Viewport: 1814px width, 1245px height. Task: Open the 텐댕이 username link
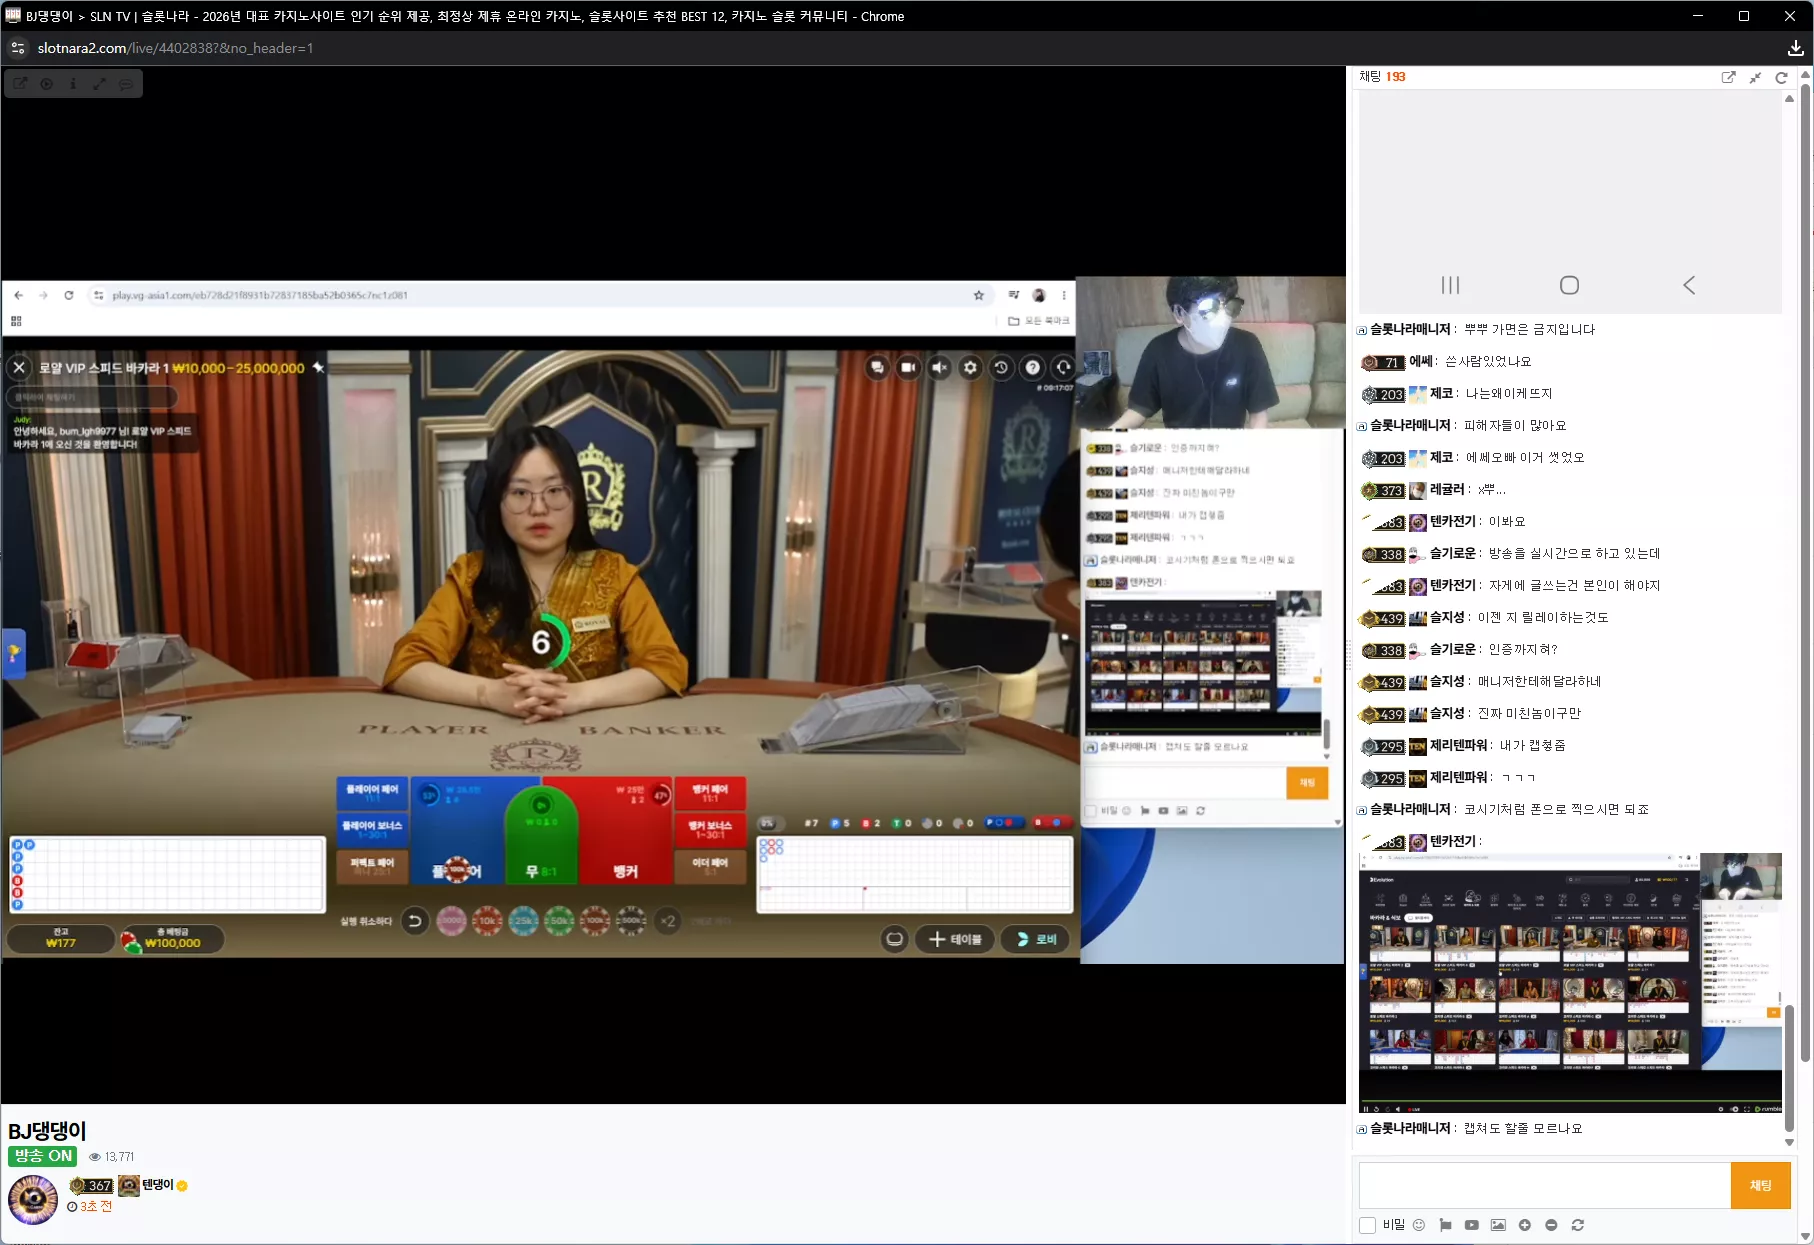pos(158,1185)
